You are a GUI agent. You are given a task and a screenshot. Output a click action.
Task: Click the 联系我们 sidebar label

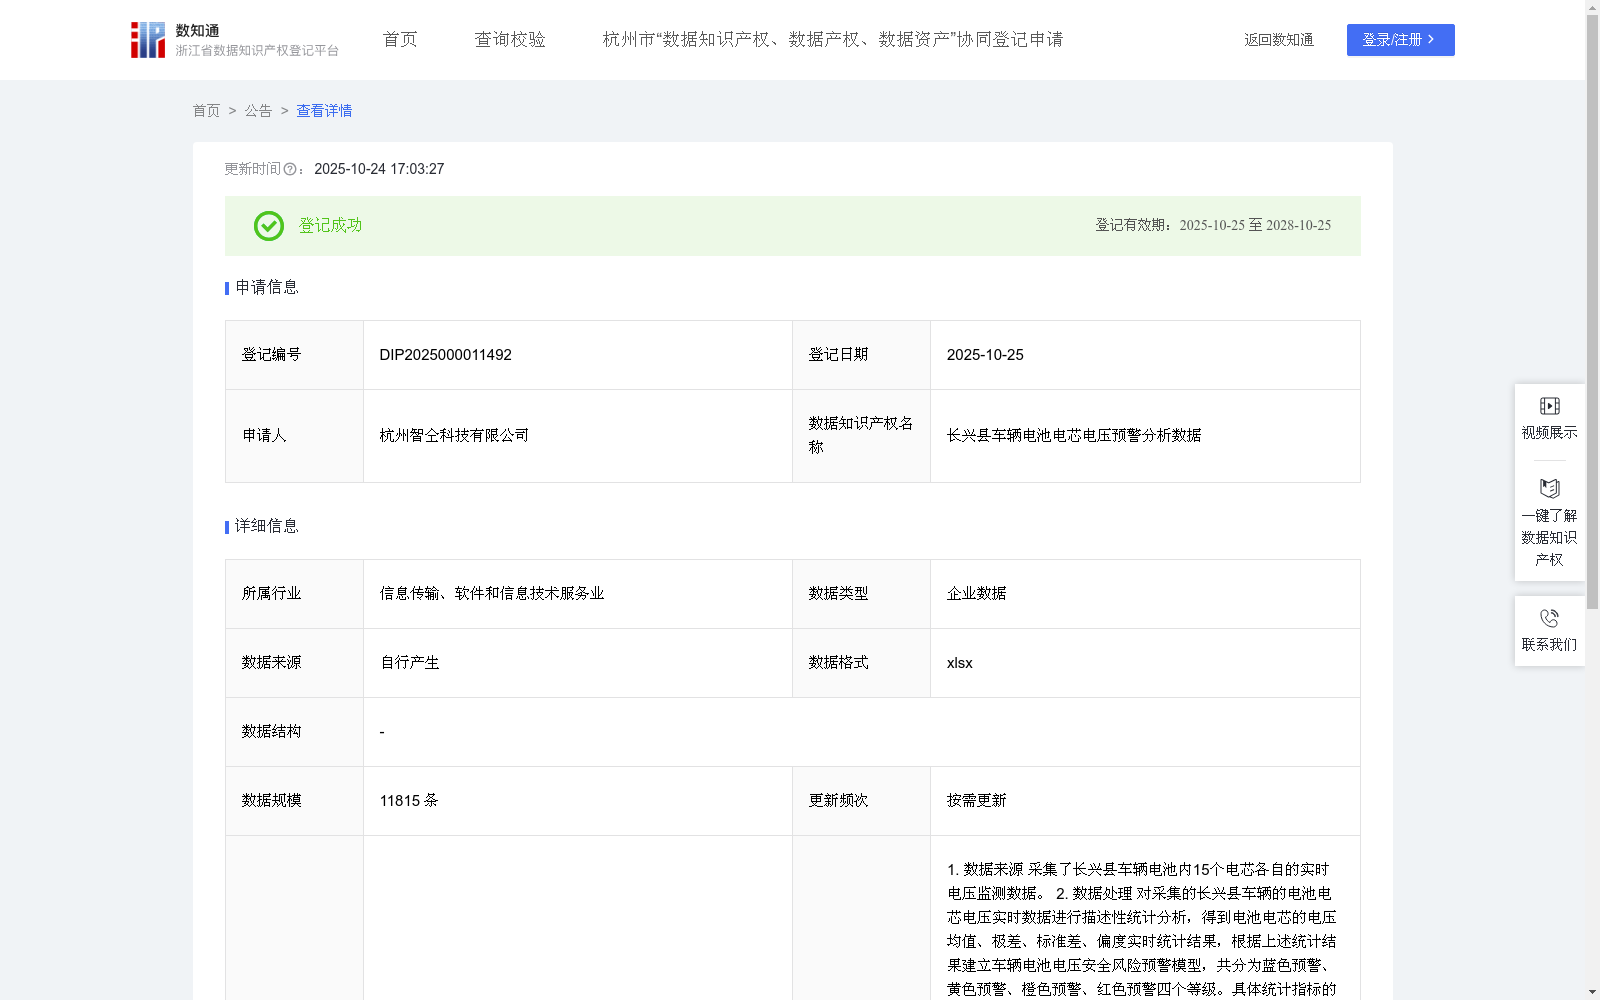[x=1550, y=645]
